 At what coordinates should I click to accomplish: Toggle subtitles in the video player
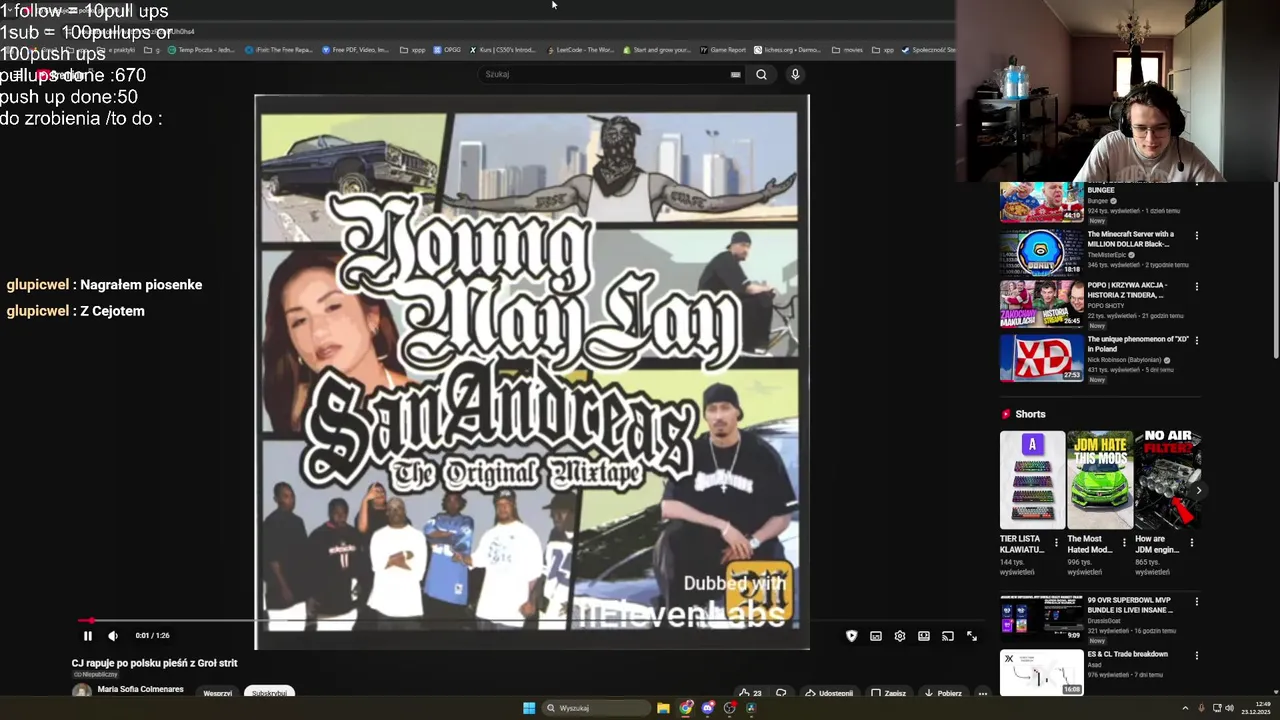click(875, 636)
